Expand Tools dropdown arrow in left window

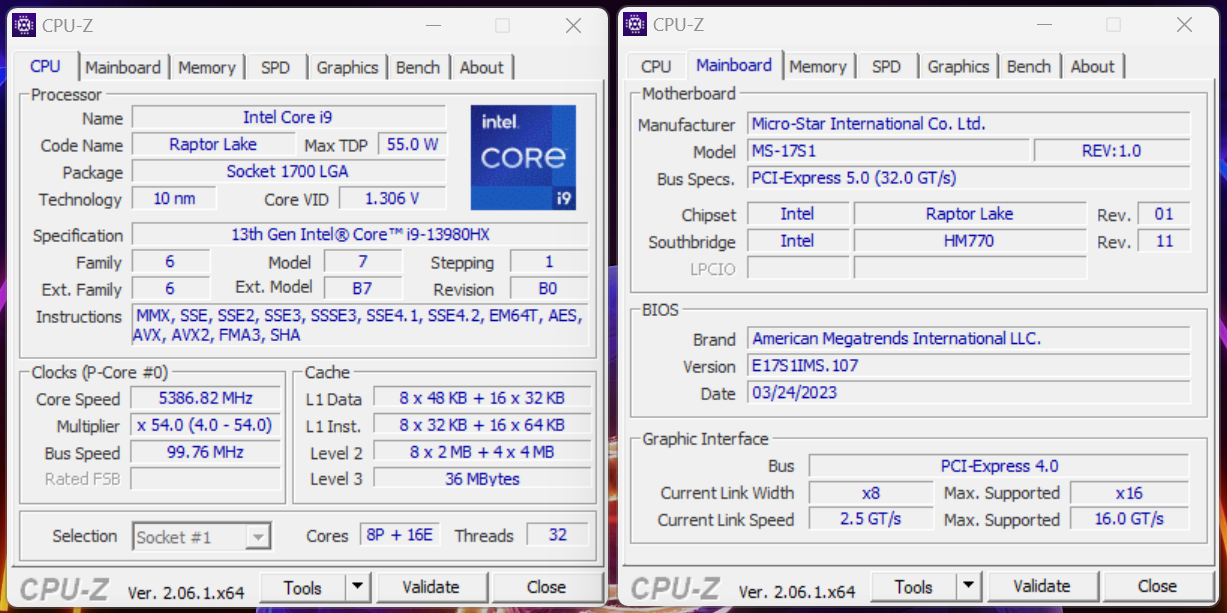[358, 587]
